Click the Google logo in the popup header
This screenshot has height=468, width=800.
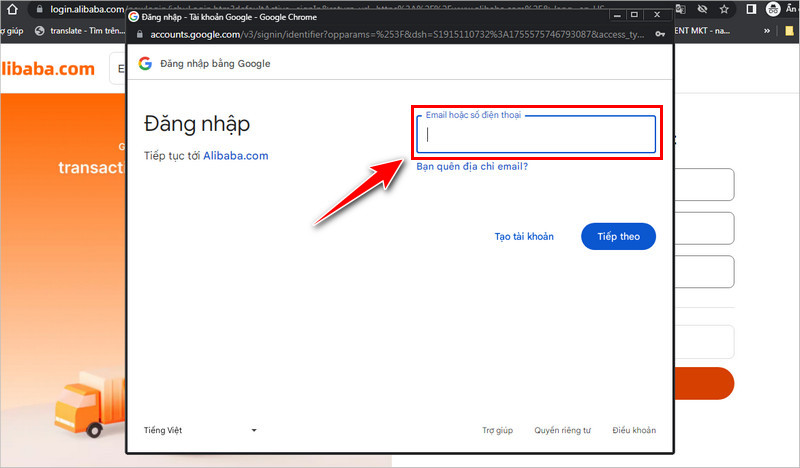tap(145, 63)
